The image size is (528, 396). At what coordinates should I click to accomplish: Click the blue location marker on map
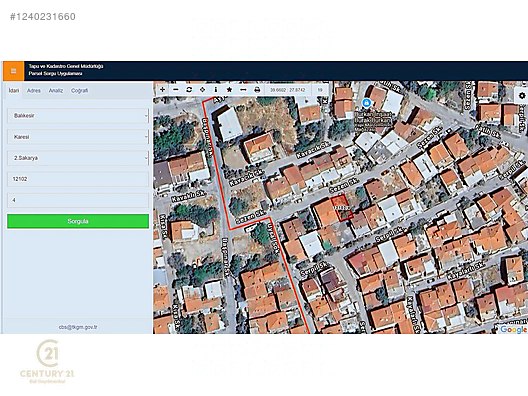pos(366,102)
